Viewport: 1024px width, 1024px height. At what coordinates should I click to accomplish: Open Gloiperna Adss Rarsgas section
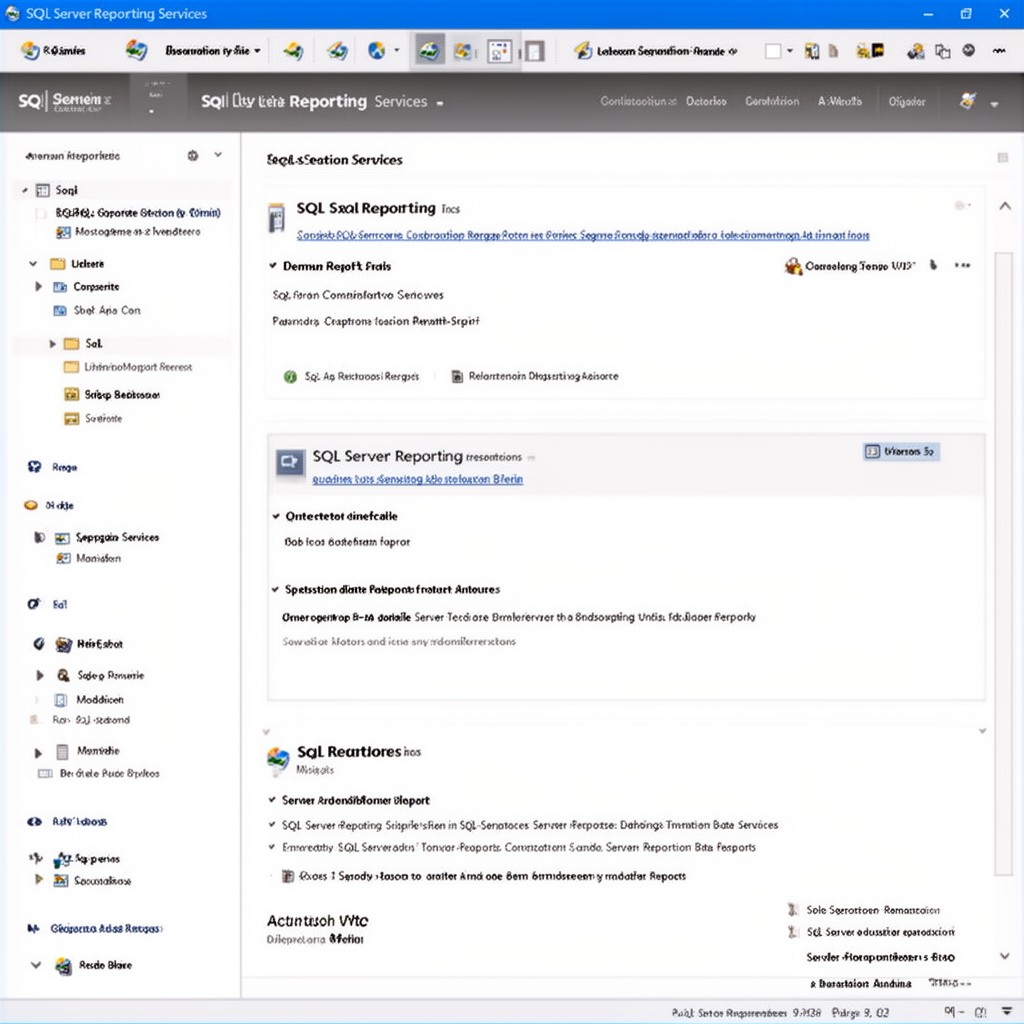pos(106,929)
